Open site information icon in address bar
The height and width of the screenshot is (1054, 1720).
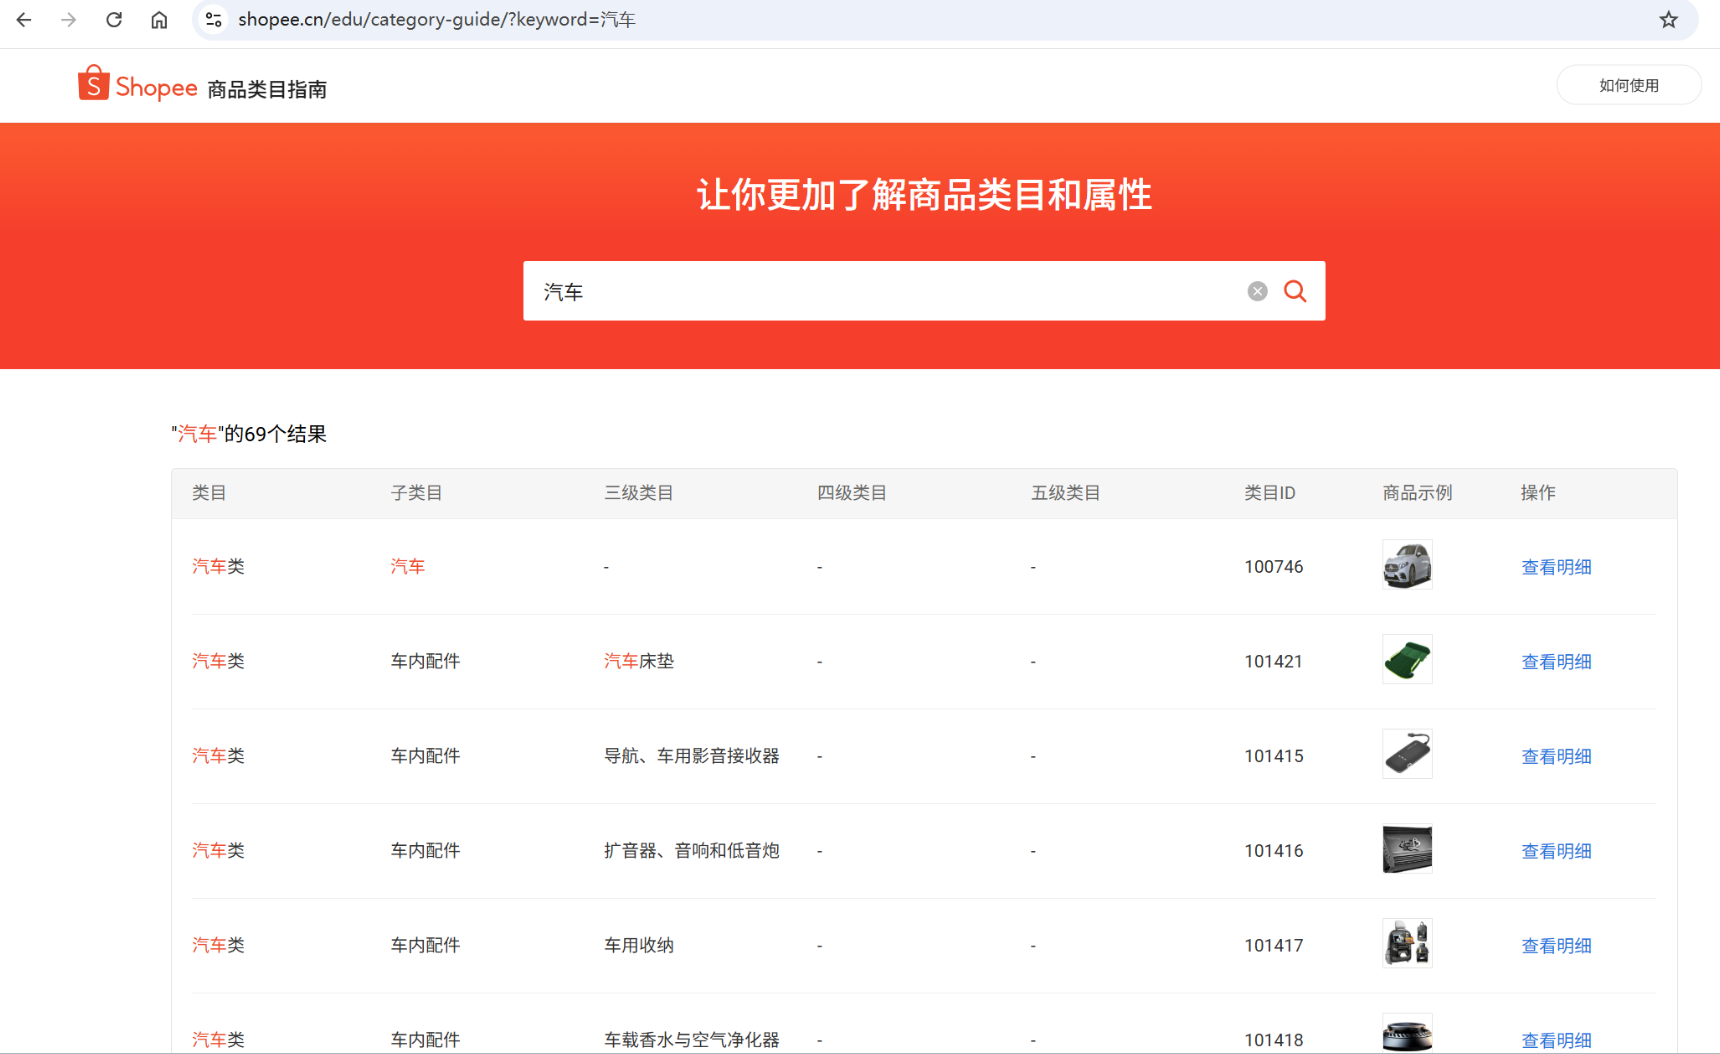click(213, 20)
